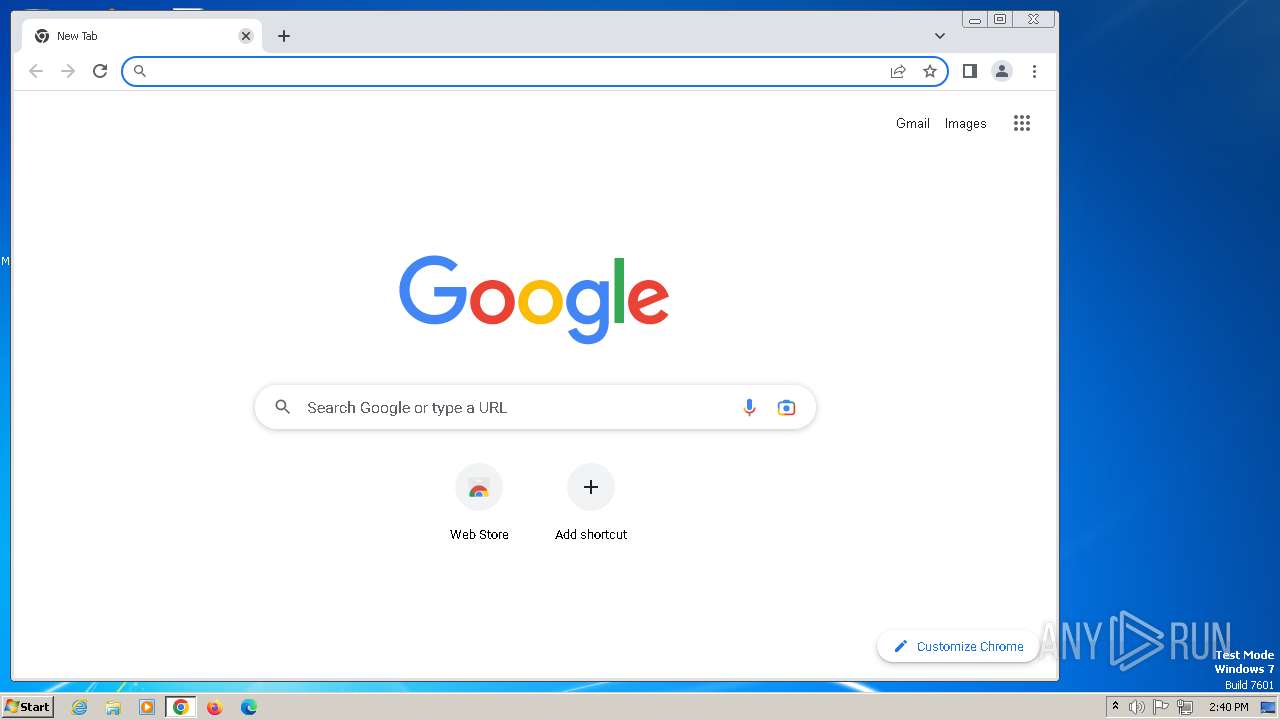Click the Search Google or type a URL box
Viewport: 1280px width, 720px height.
(x=535, y=407)
